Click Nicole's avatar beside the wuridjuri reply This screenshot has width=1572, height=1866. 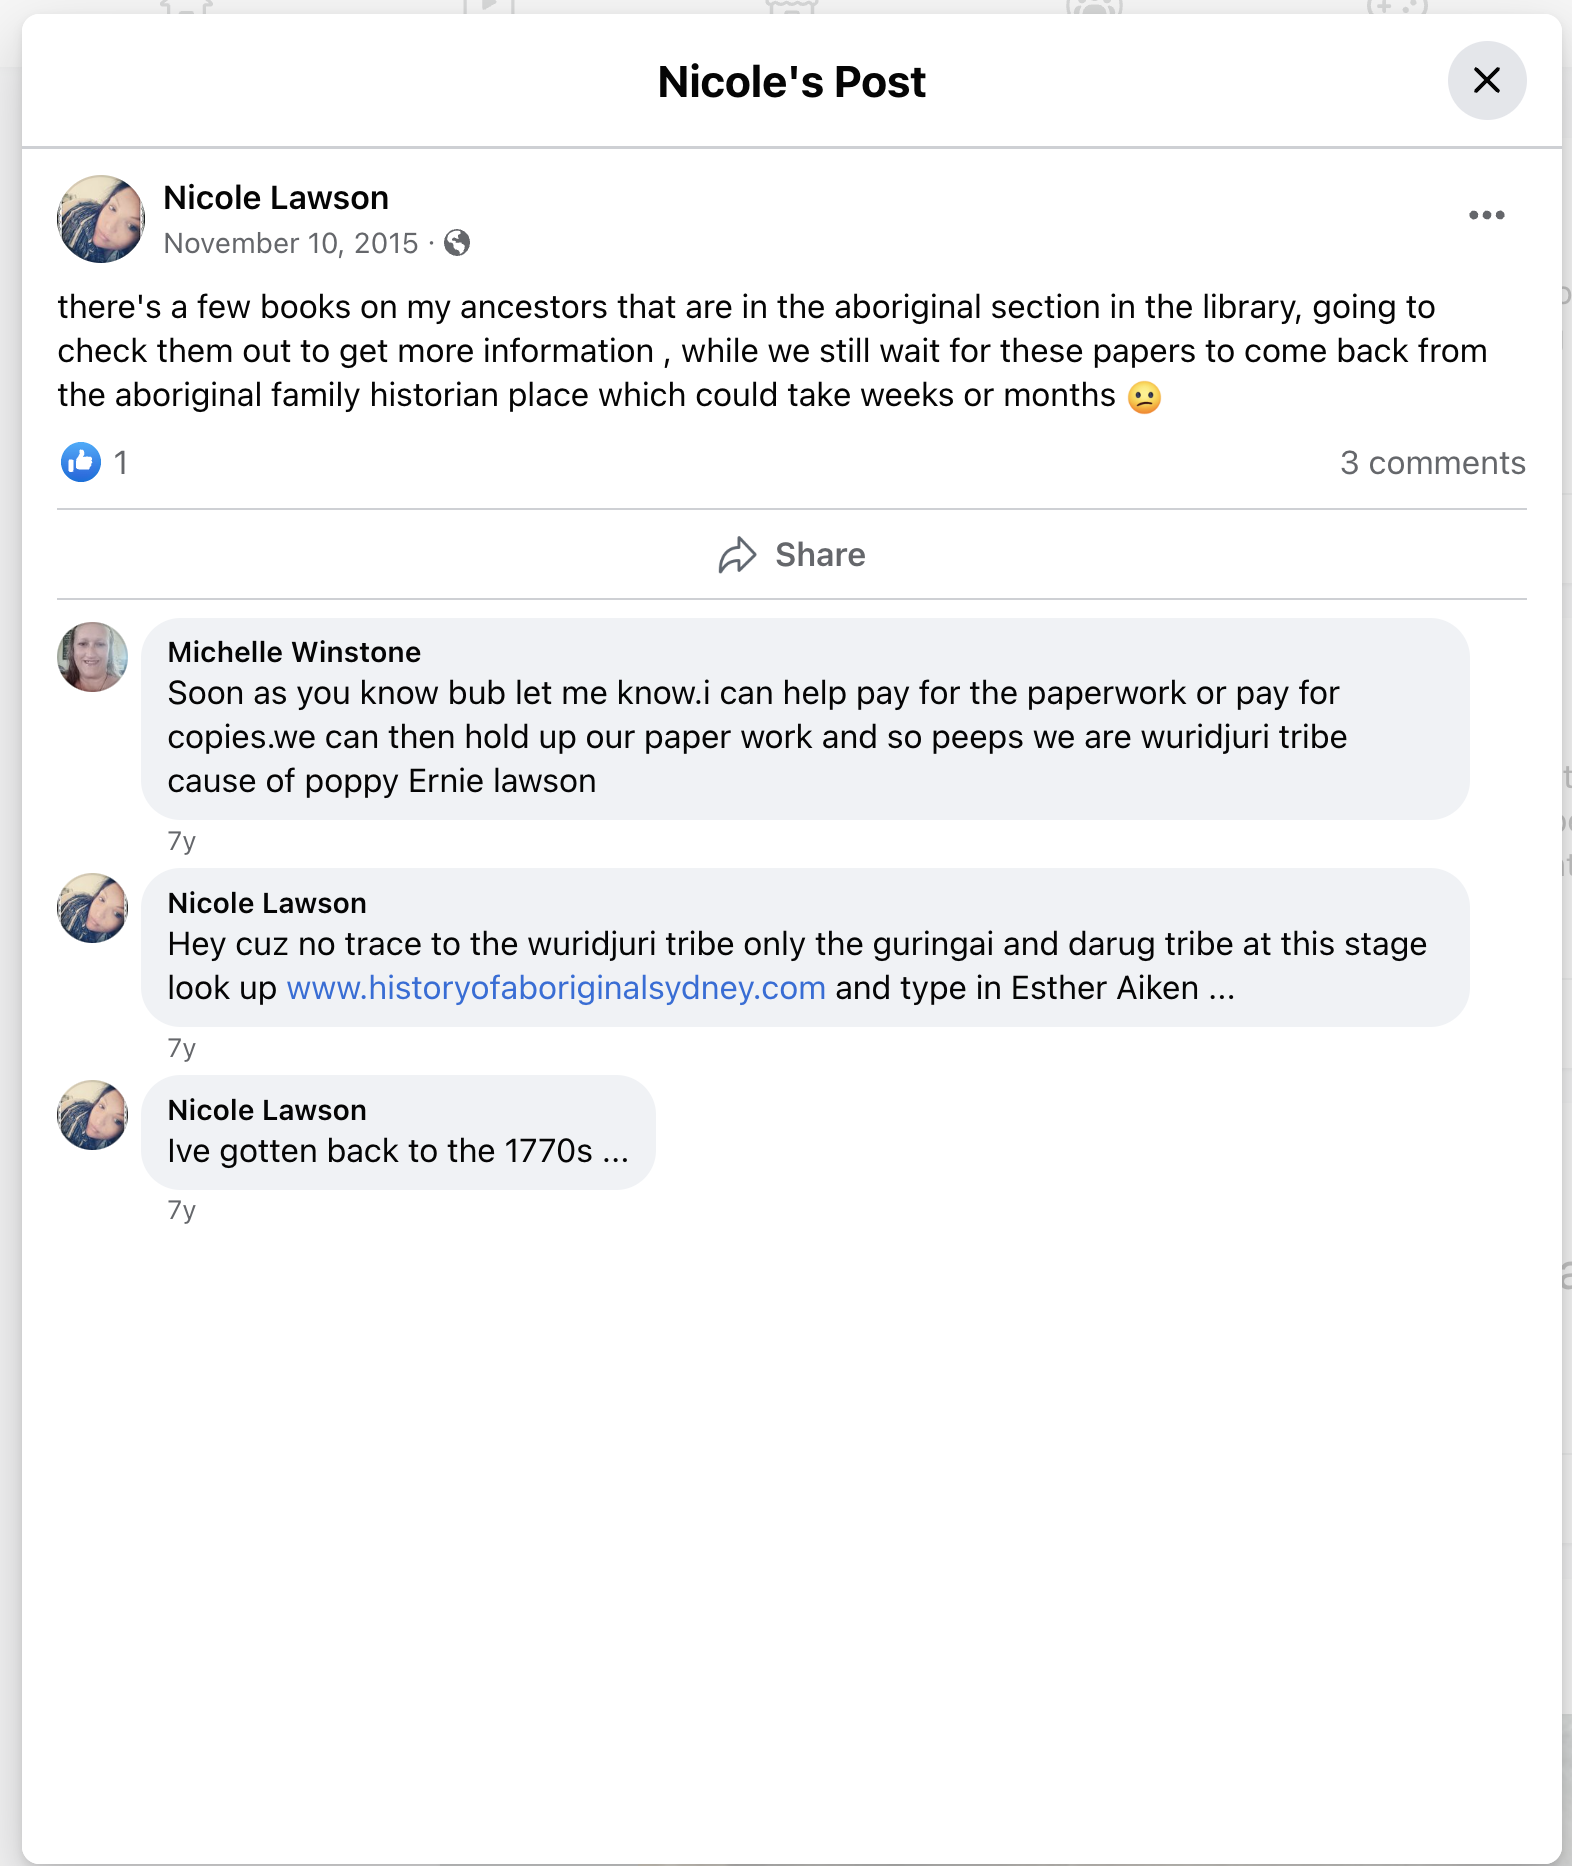(x=93, y=908)
